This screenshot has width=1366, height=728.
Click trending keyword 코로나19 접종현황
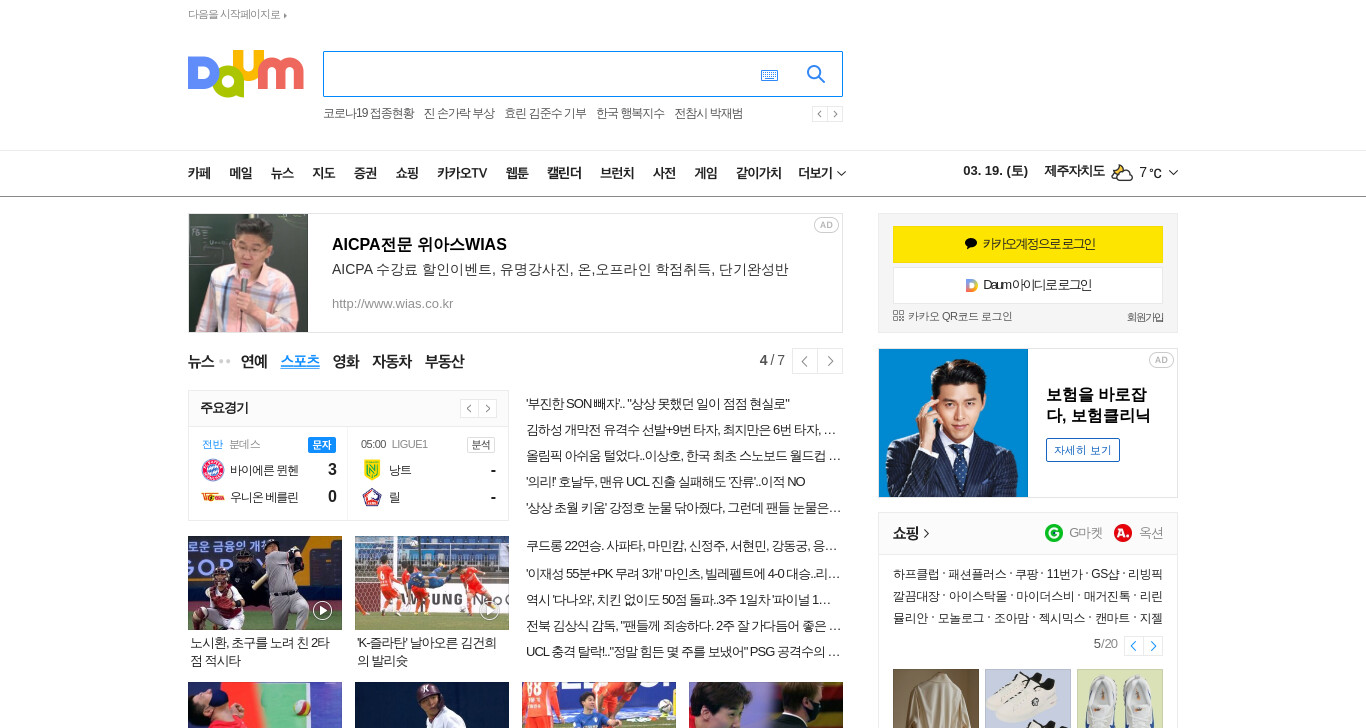click(368, 114)
